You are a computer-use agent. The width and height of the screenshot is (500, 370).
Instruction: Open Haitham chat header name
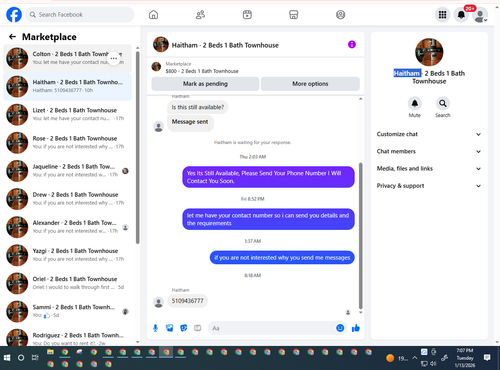(x=225, y=45)
